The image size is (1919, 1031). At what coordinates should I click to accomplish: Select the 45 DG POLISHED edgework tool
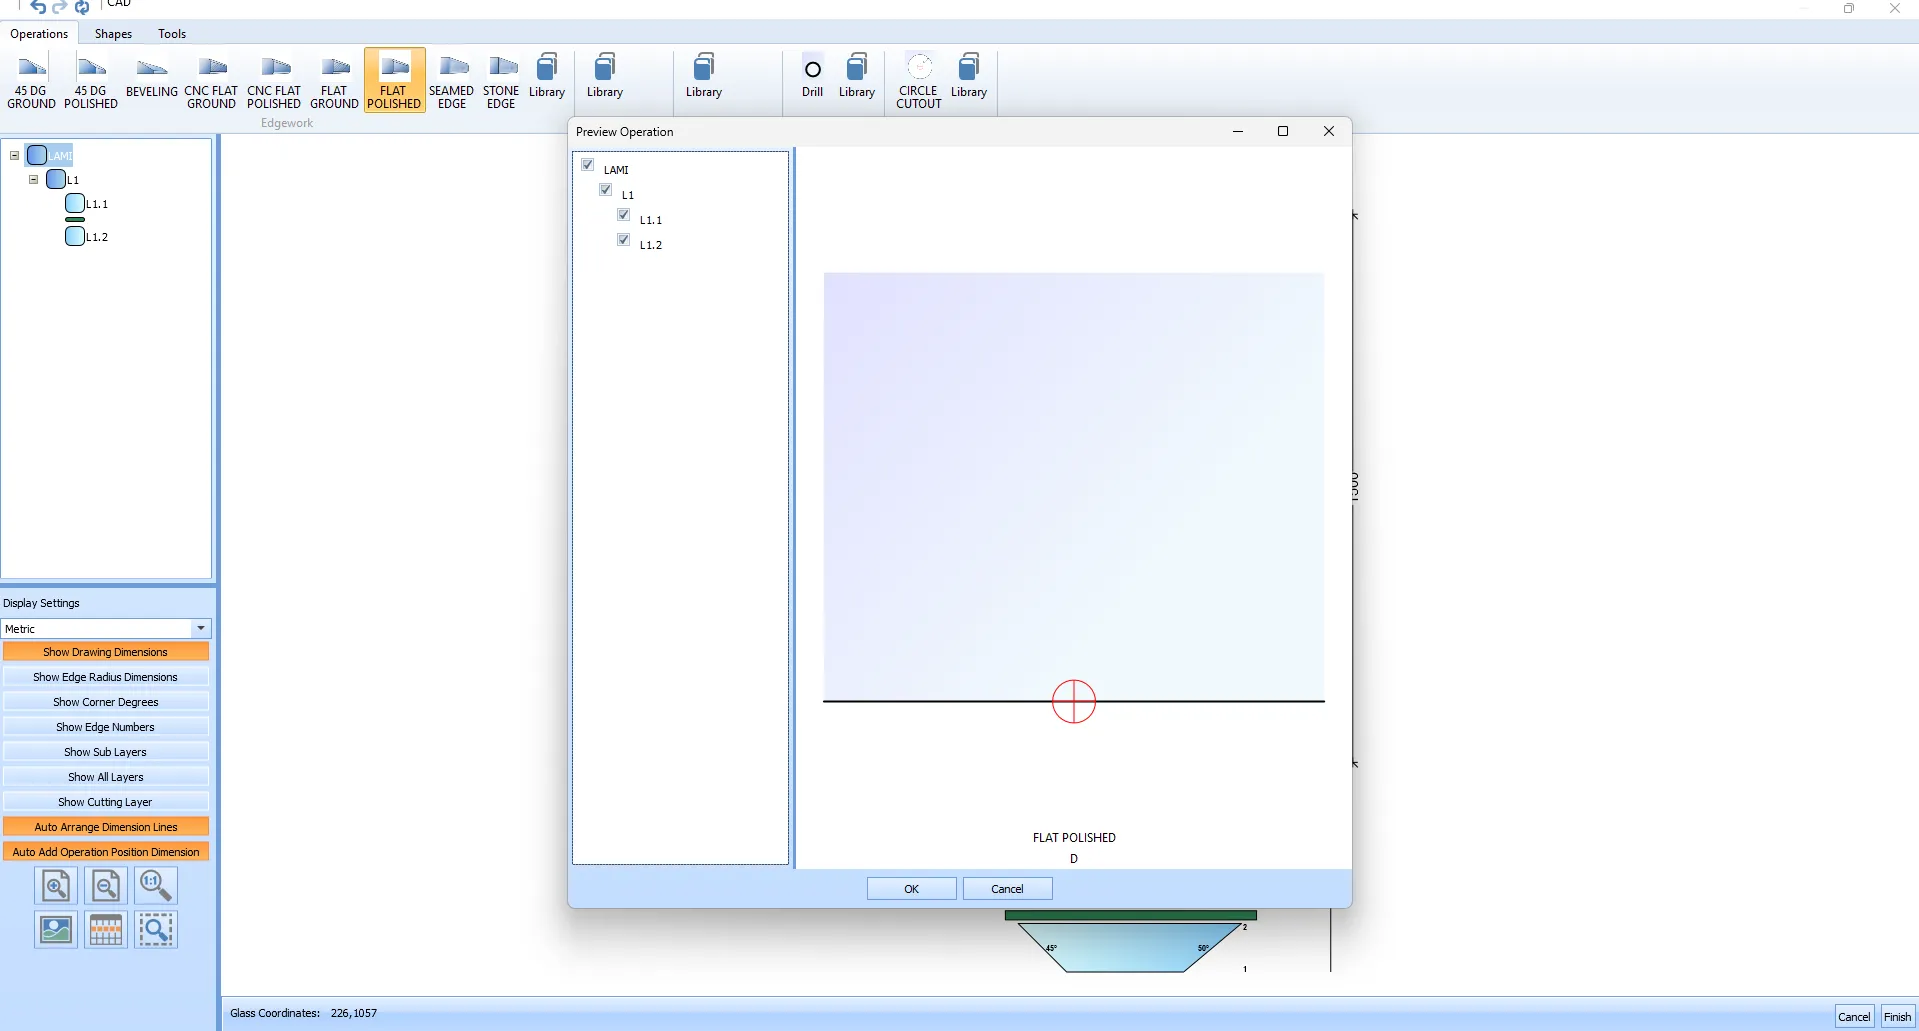click(x=91, y=80)
